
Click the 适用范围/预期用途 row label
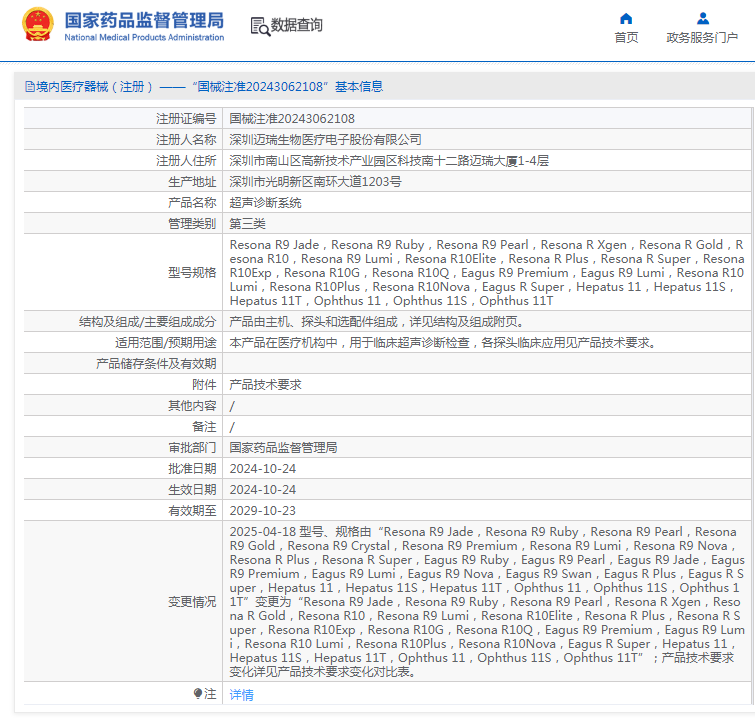(x=166, y=343)
